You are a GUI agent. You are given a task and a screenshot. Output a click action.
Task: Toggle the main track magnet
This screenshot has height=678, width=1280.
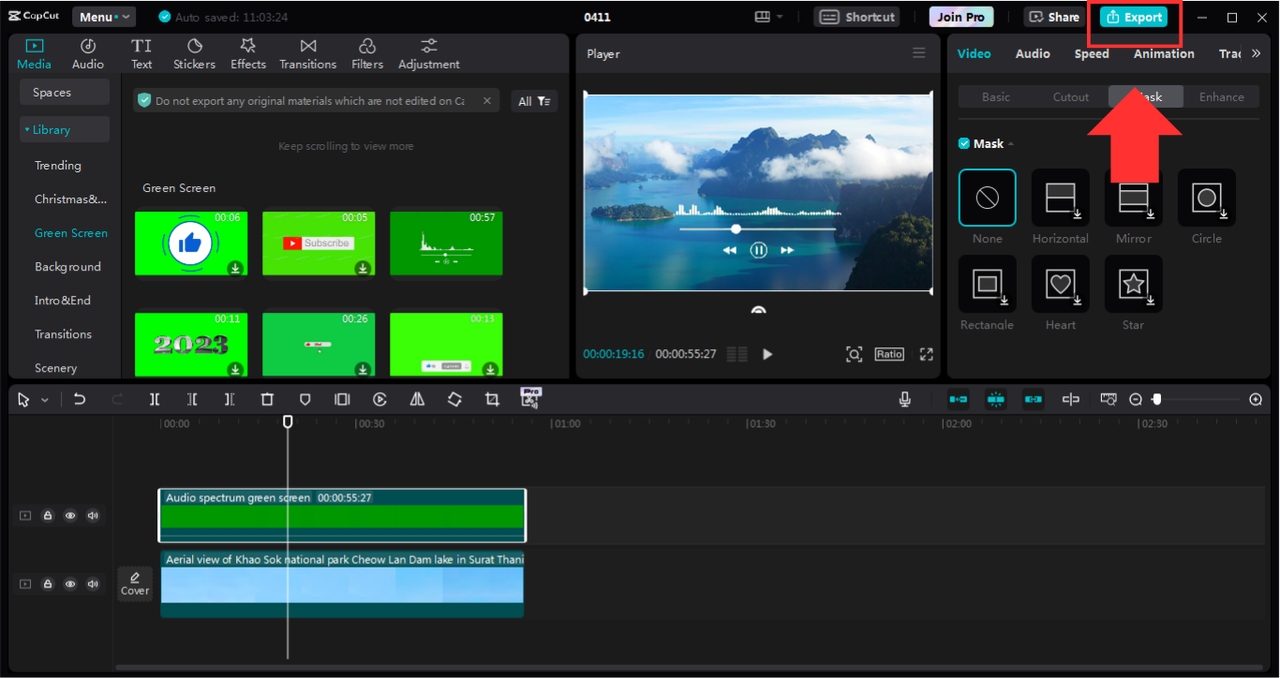tap(958, 399)
